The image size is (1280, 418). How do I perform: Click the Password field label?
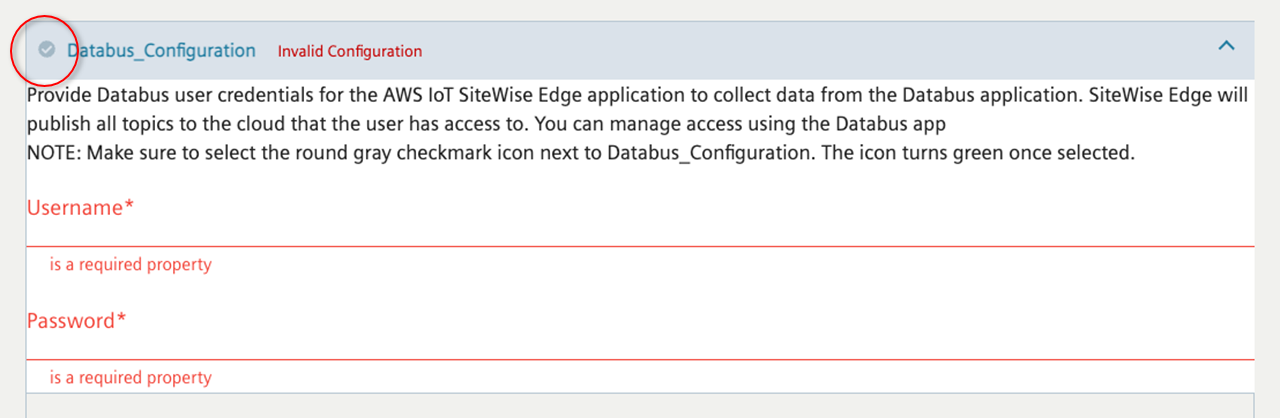pos(71,321)
